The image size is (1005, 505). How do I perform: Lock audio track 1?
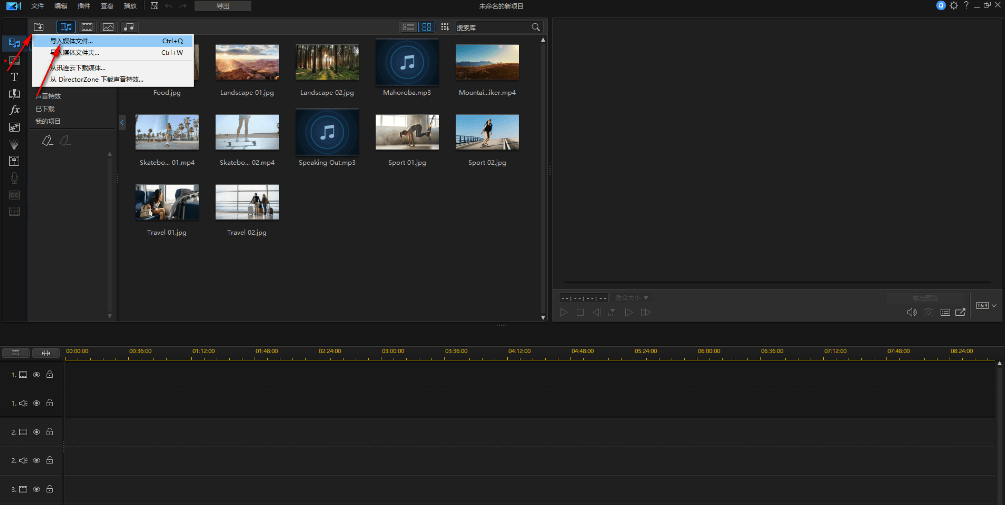pos(49,403)
